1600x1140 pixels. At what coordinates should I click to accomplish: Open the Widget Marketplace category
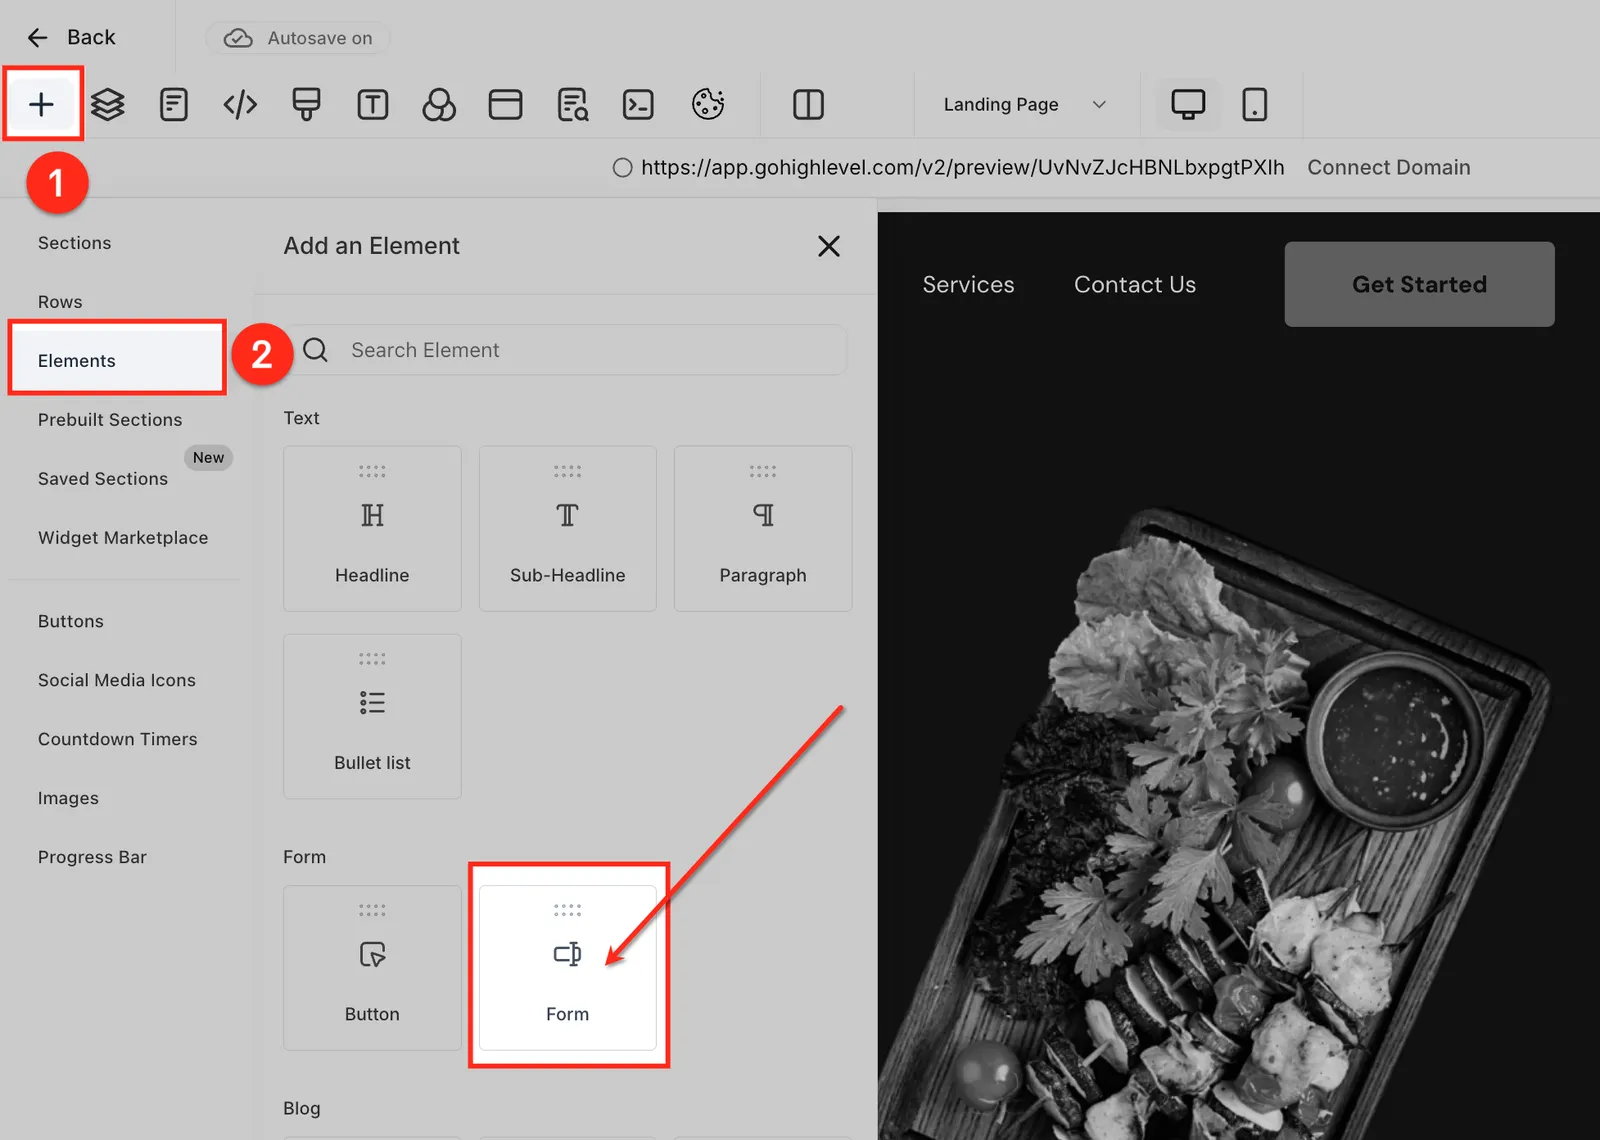[123, 538]
